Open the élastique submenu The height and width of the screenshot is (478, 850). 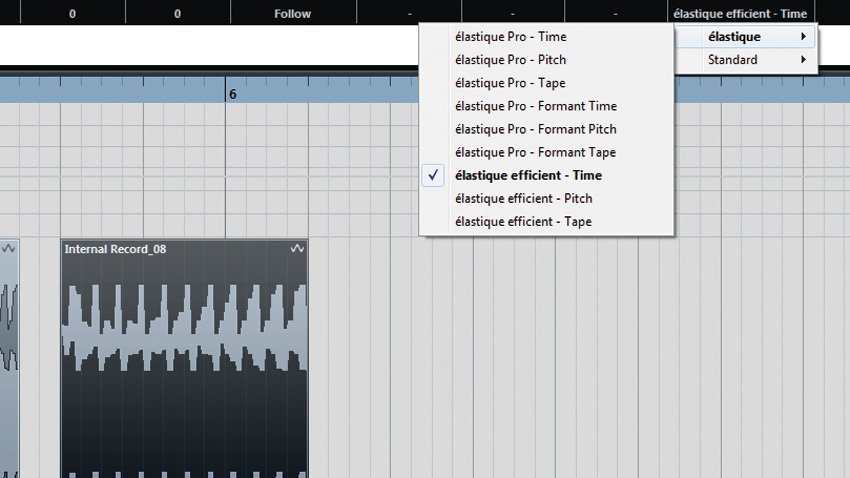(746, 37)
